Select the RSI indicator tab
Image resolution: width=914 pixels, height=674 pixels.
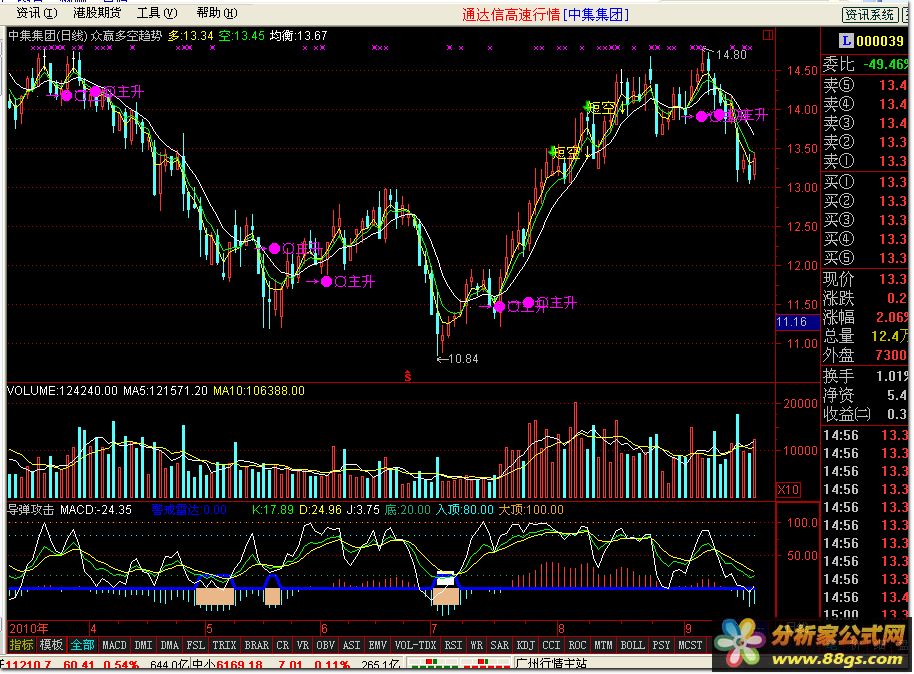click(454, 645)
